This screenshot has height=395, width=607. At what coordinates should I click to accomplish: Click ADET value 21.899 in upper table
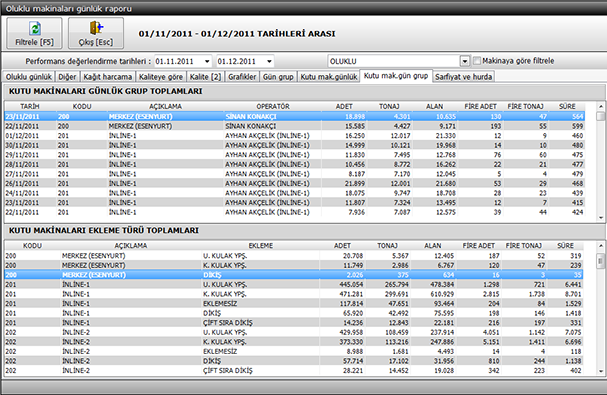pyautogui.click(x=355, y=183)
